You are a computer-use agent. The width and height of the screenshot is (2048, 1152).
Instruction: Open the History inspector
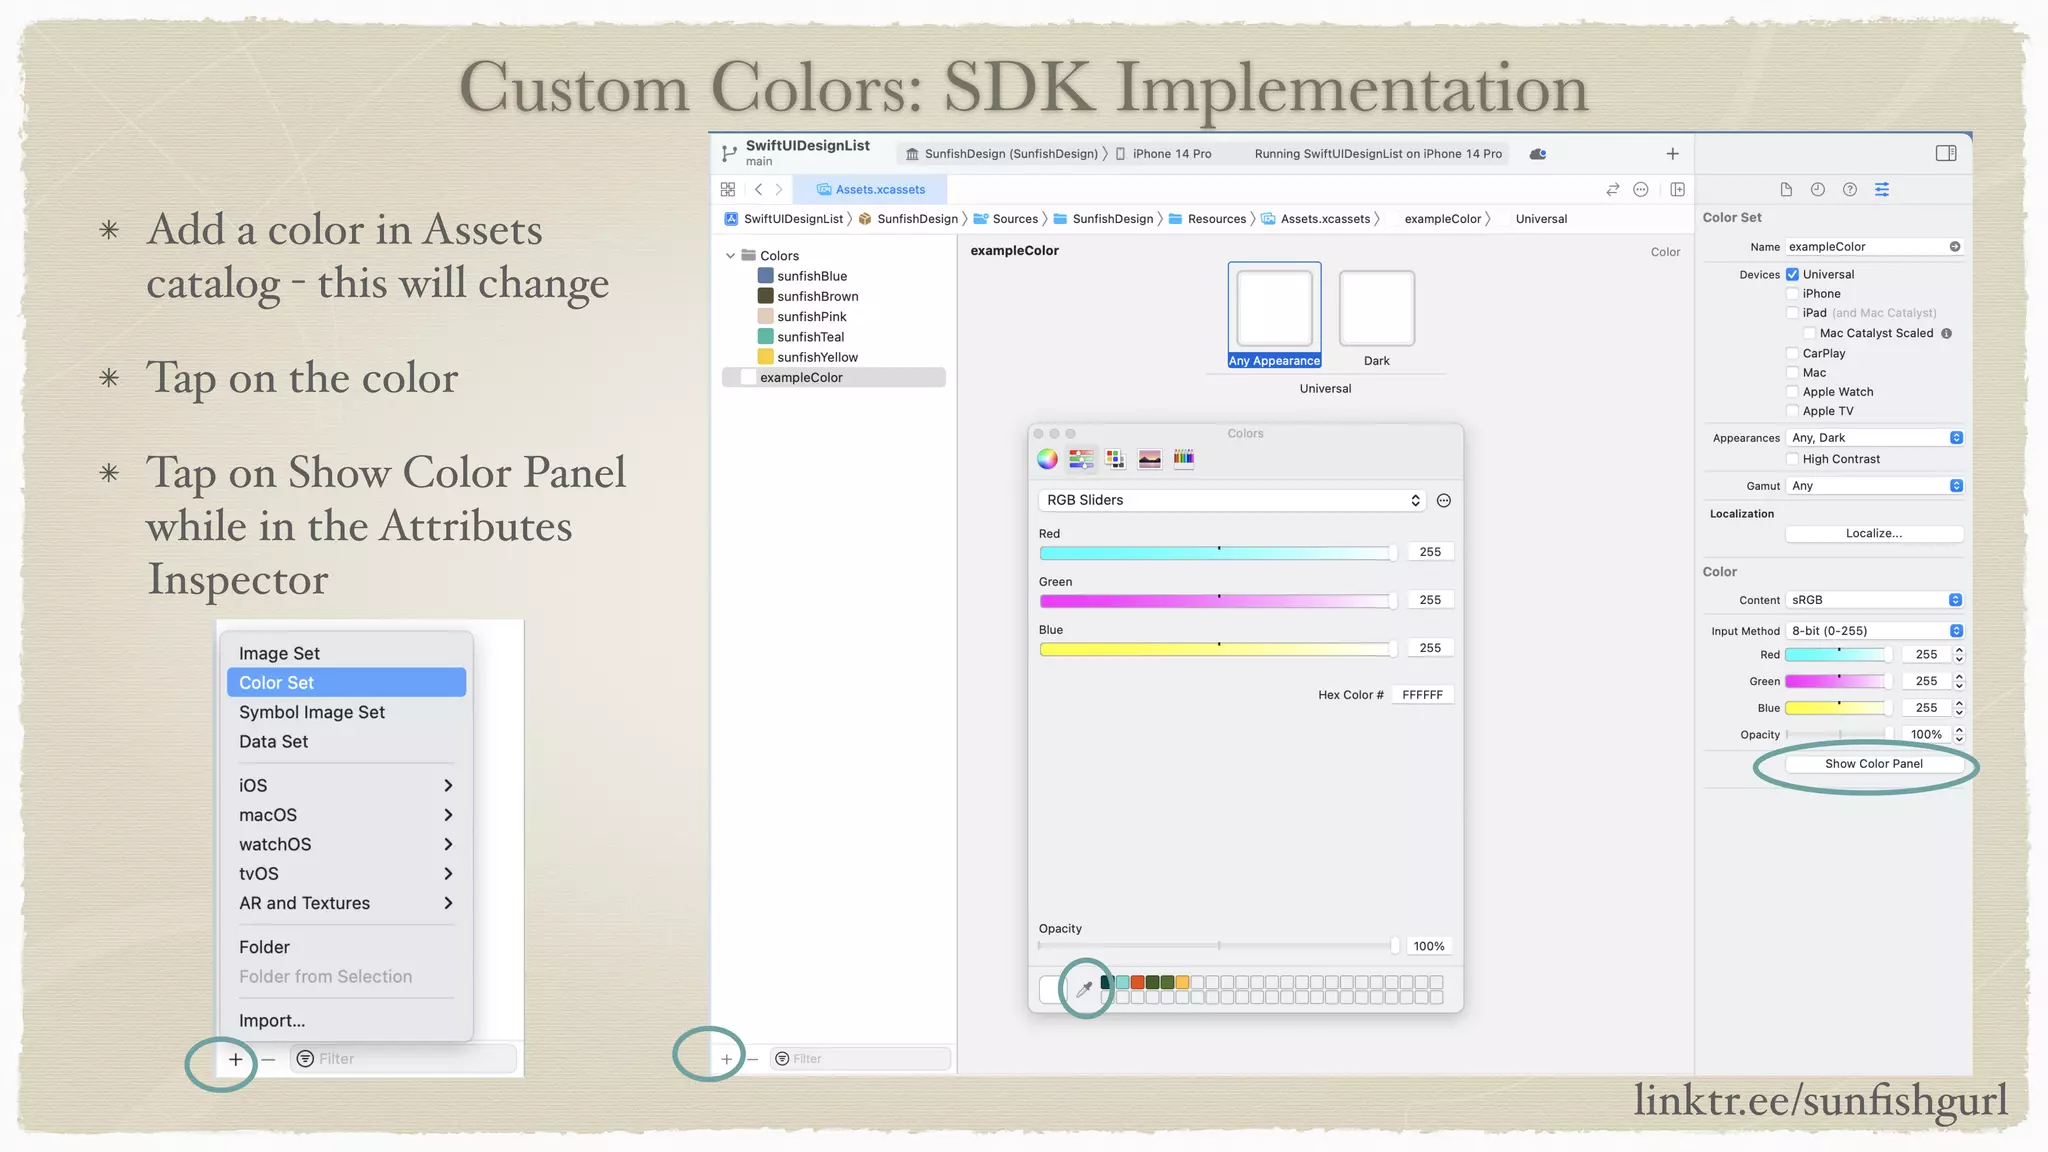pos(1818,190)
